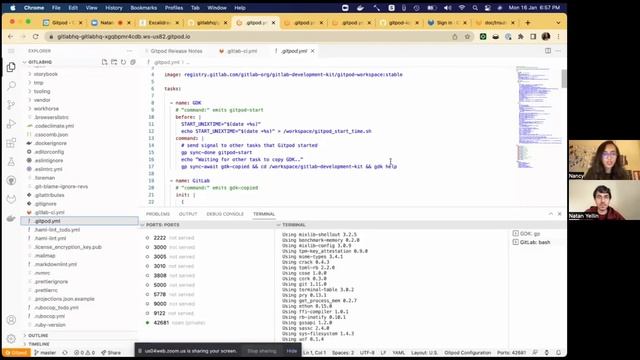Viewport: 640px width, 360px height.
Task: Select the GDK: gp terminal
Action: coord(530,233)
